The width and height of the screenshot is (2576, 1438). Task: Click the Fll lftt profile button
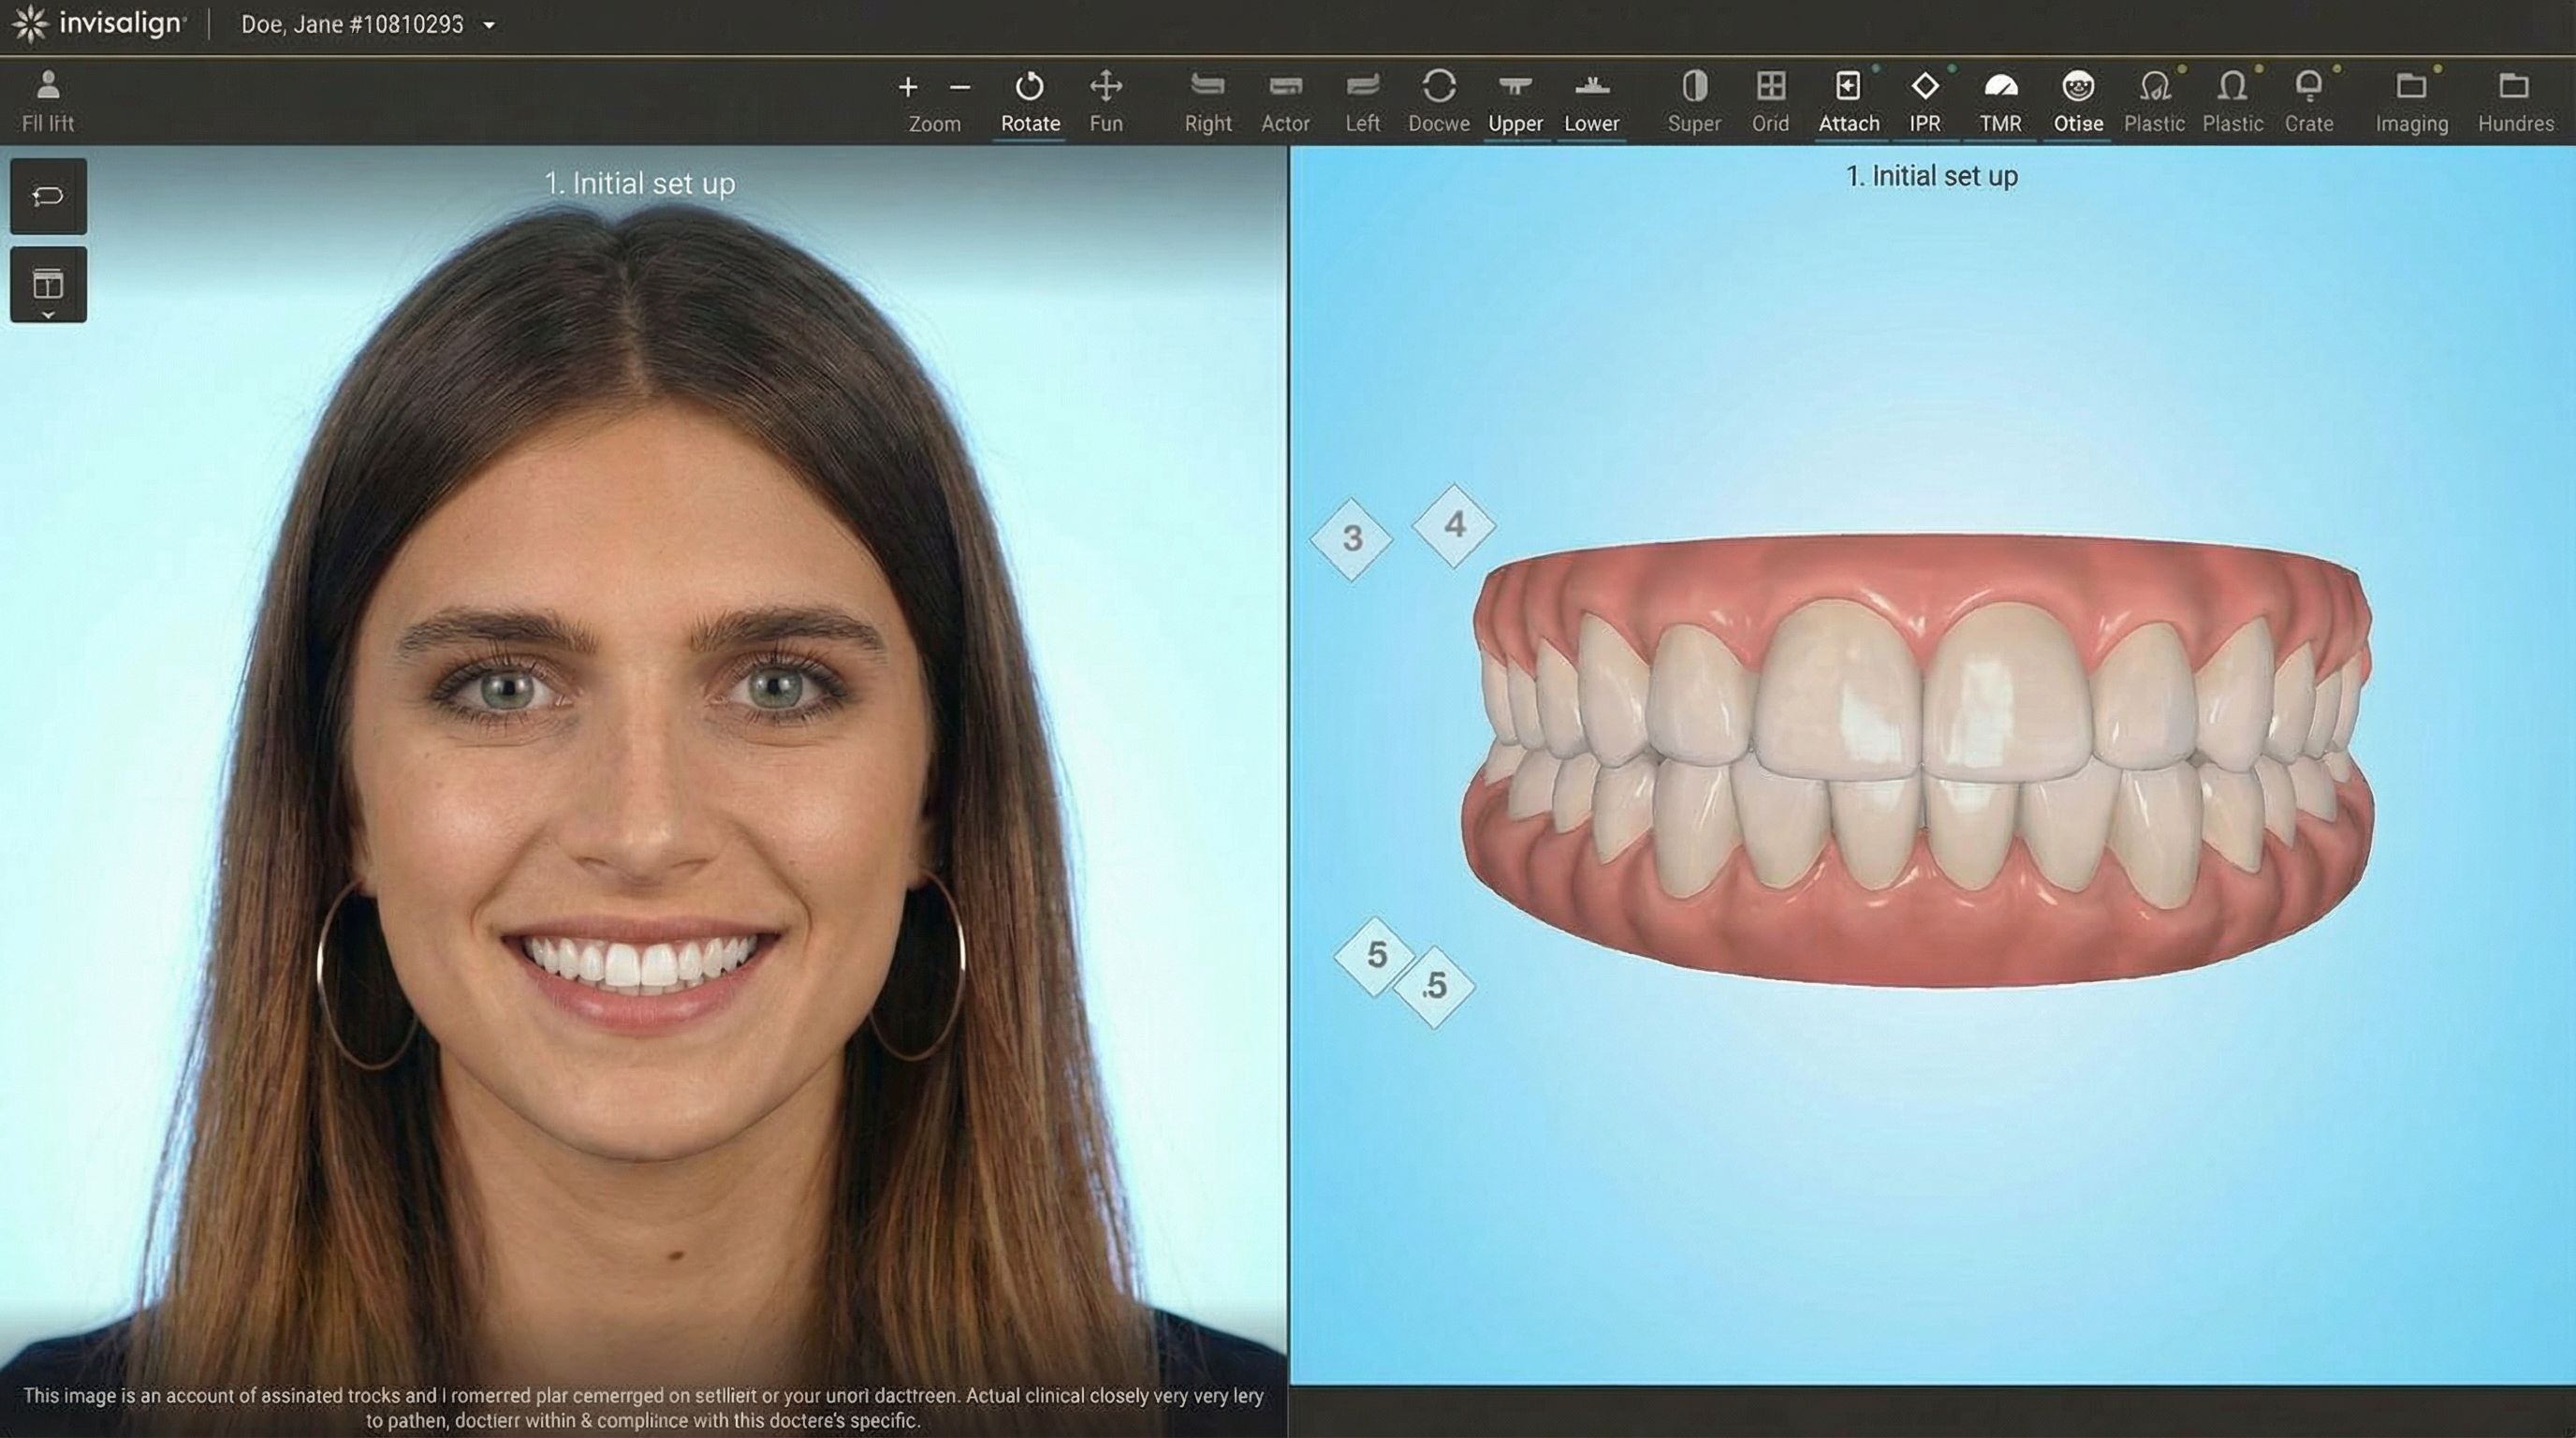tap(48, 87)
